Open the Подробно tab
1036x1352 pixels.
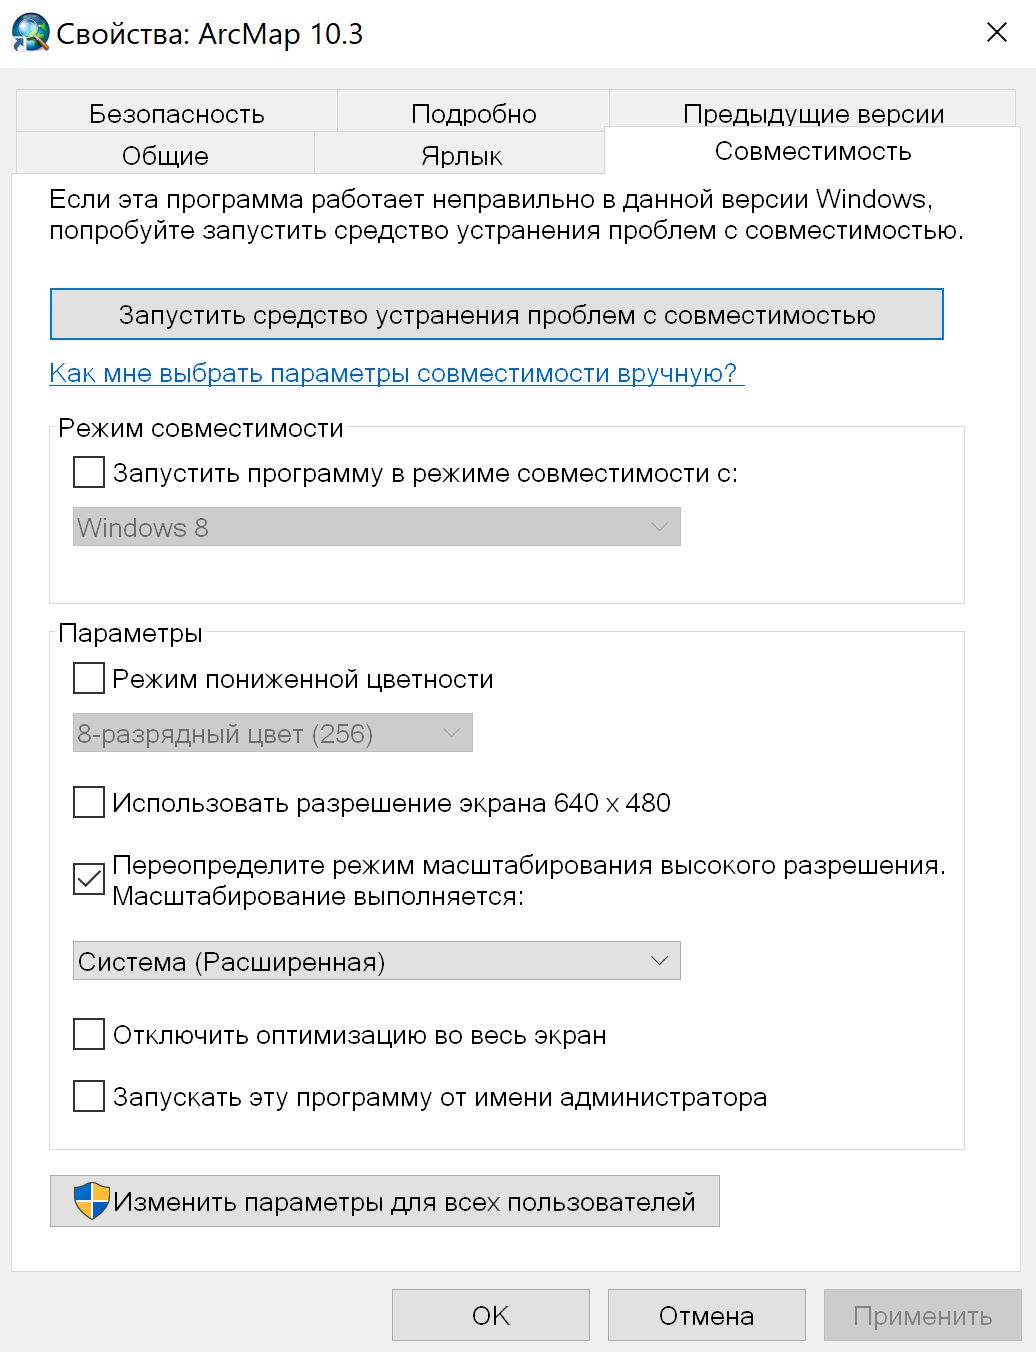coord(473,113)
